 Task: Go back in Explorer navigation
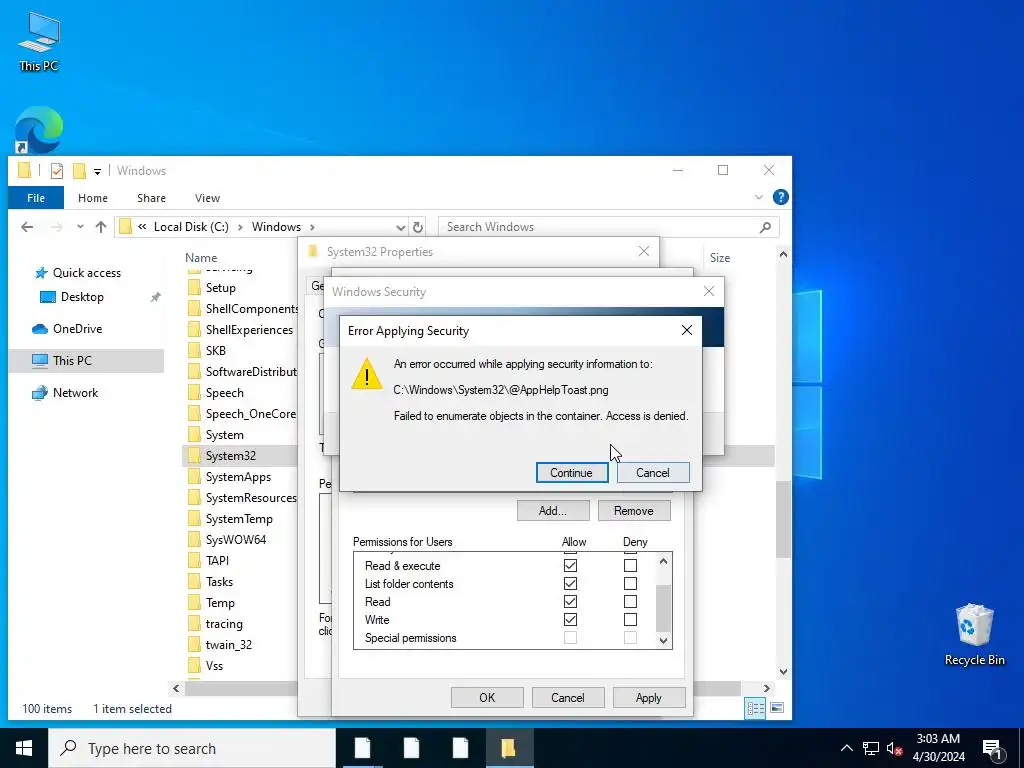click(x=27, y=227)
